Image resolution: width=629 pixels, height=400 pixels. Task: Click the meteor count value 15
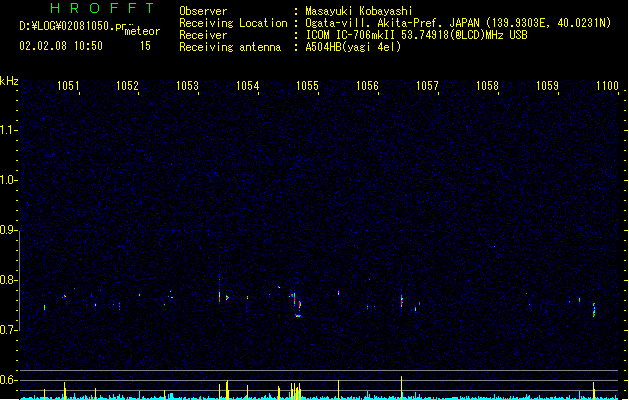click(145, 46)
